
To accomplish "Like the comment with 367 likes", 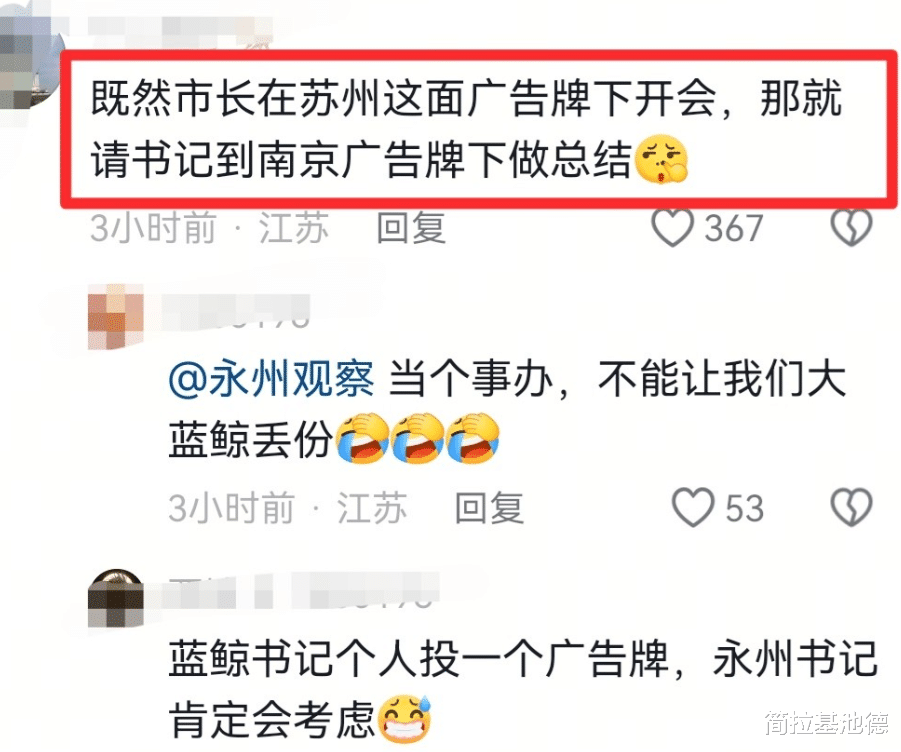I will pos(672,228).
